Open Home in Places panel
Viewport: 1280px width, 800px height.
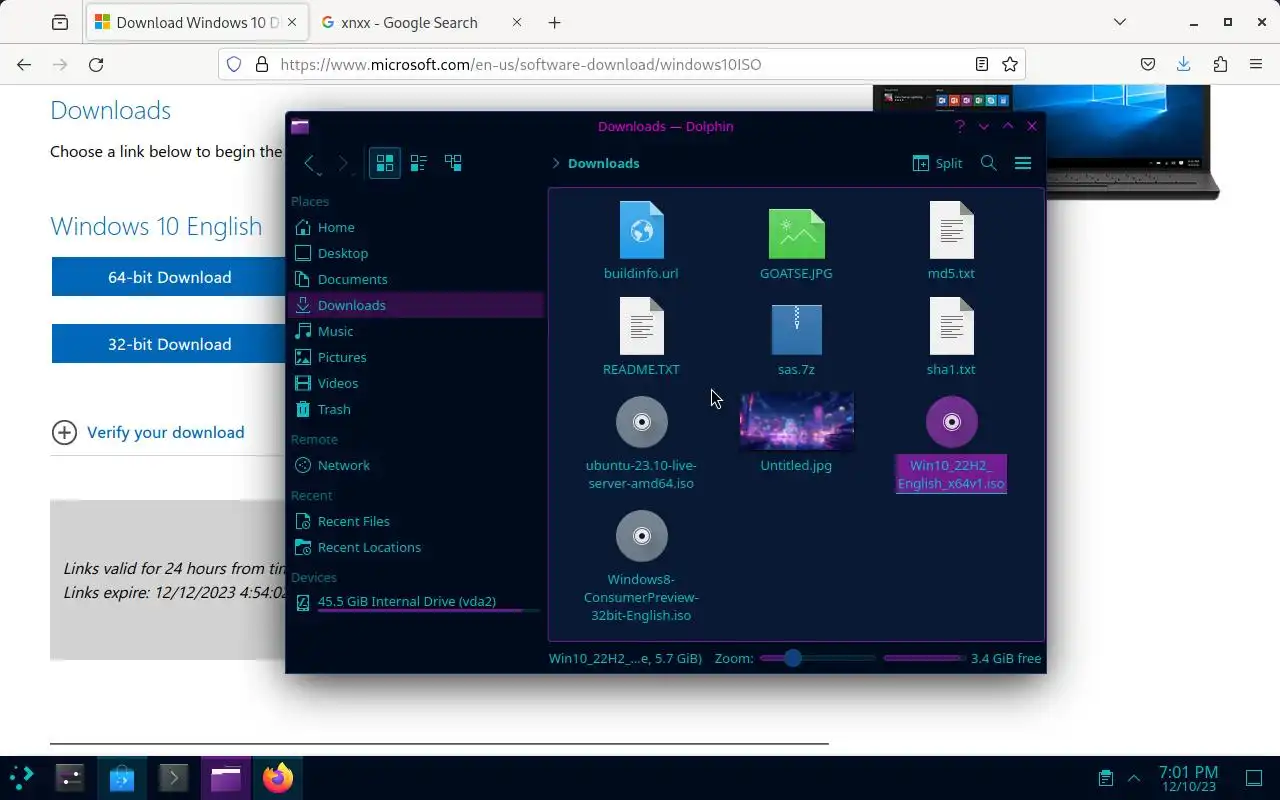[416, 227]
